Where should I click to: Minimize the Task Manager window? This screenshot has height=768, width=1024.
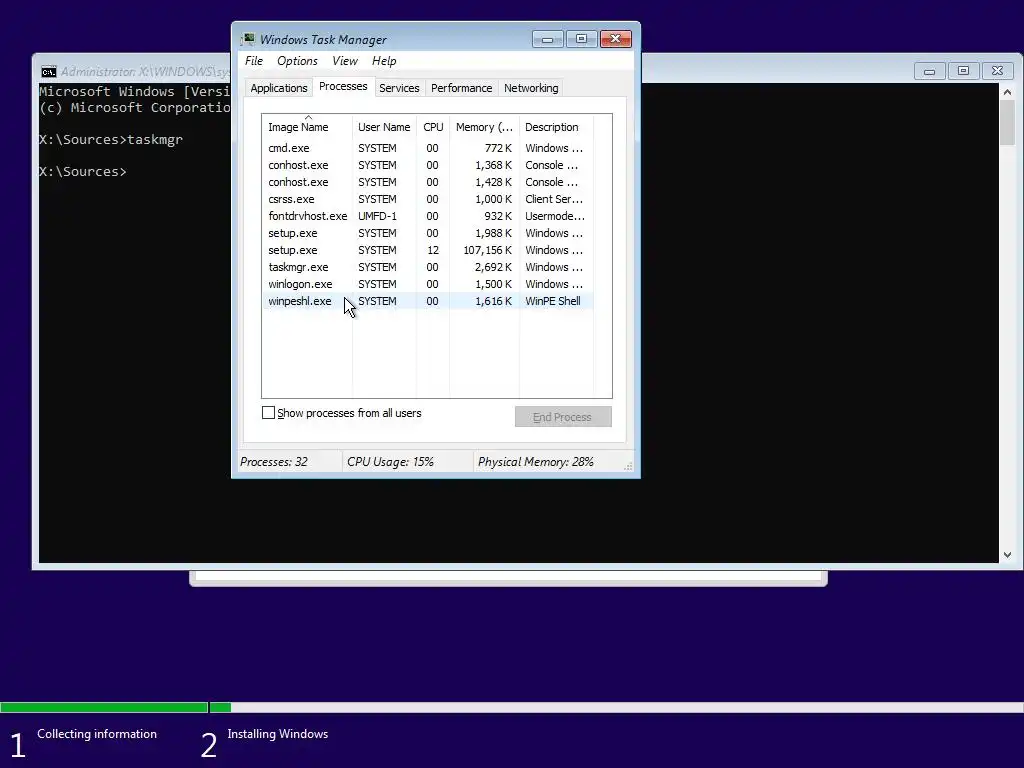(547, 39)
